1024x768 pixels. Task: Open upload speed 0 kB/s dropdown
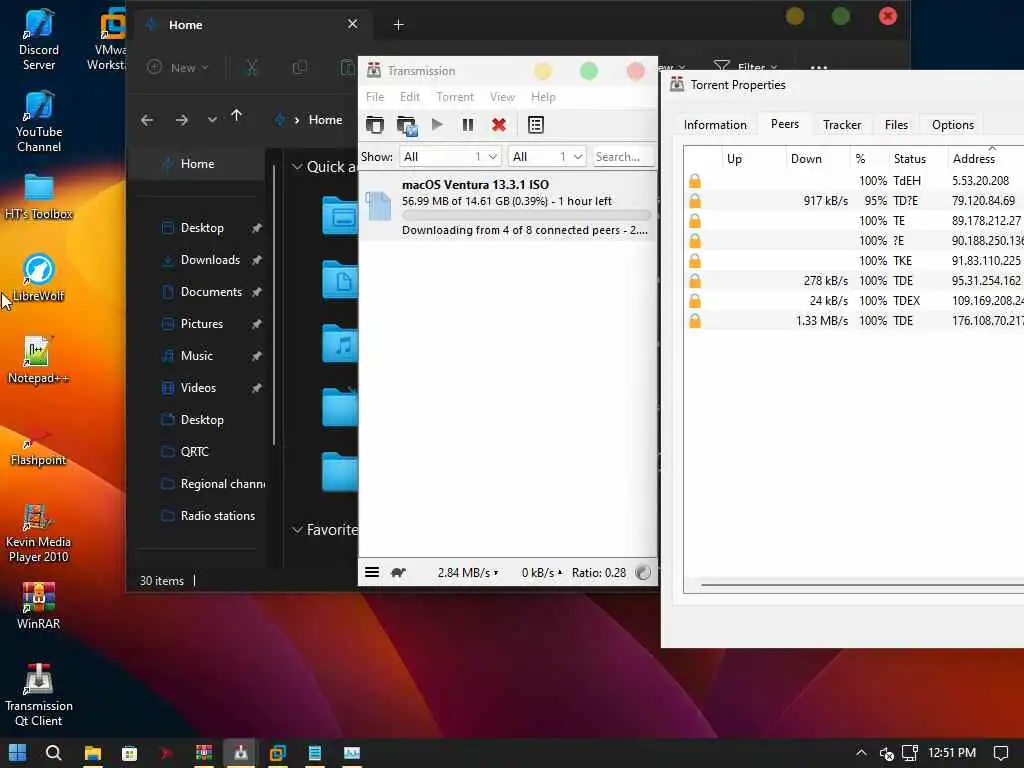tap(541, 572)
